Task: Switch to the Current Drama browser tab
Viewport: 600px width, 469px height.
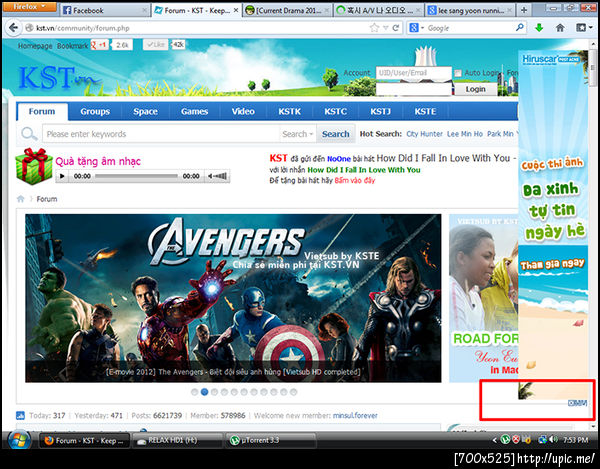Action: pyautogui.click(x=288, y=10)
